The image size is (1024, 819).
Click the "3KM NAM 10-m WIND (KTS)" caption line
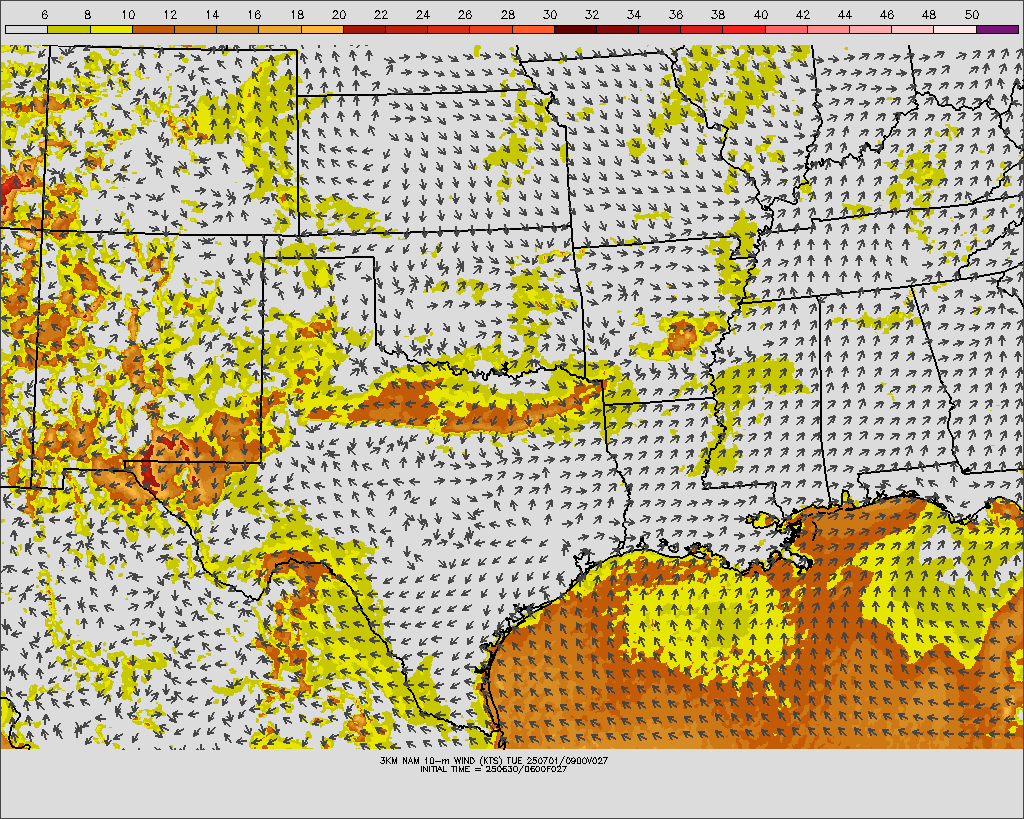[494, 761]
